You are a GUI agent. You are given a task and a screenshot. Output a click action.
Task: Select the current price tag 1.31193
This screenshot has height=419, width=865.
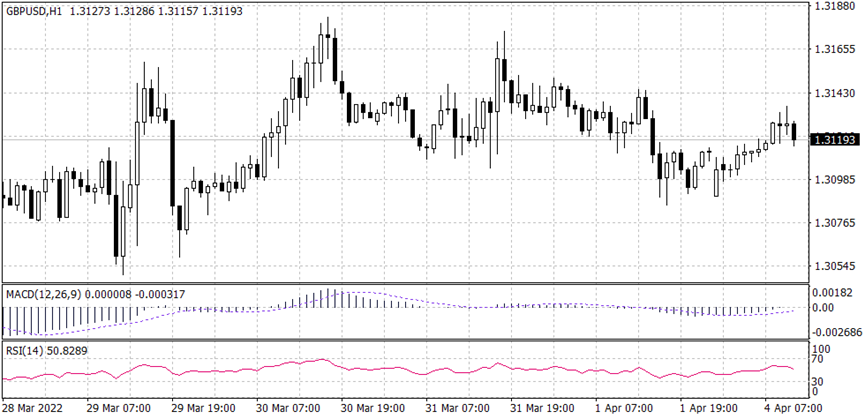pos(835,139)
